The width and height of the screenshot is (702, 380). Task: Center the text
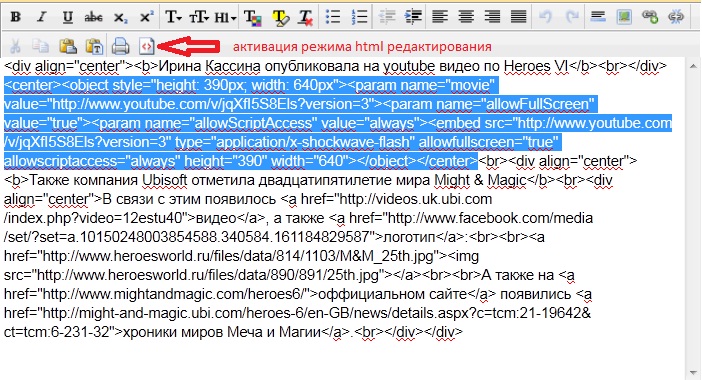click(x=466, y=17)
